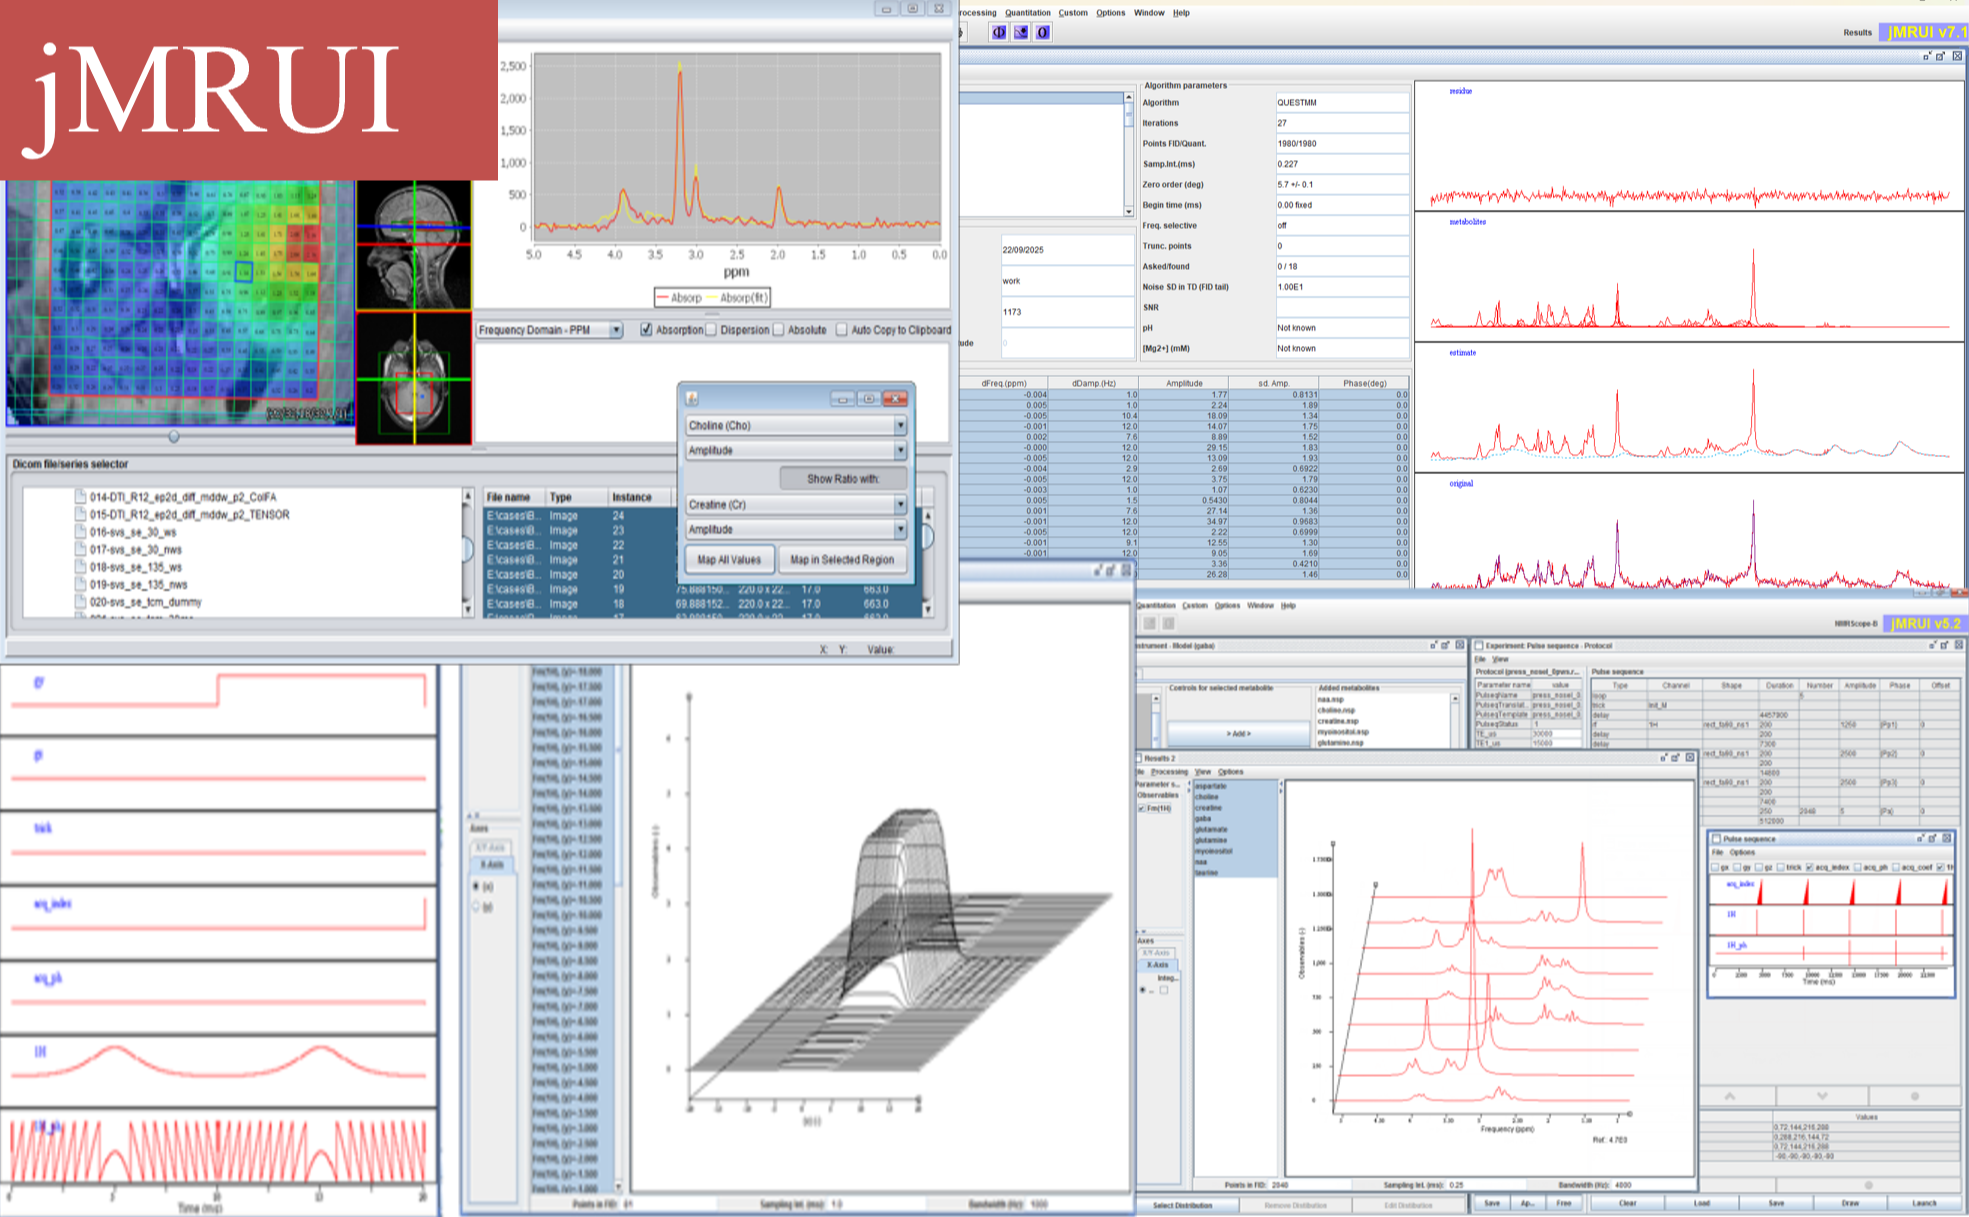Image resolution: width=1969 pixels, height=1217 pixels.
Task: Select the 018-svs_se_135_ws series
Action: click(x=136, y=567)
